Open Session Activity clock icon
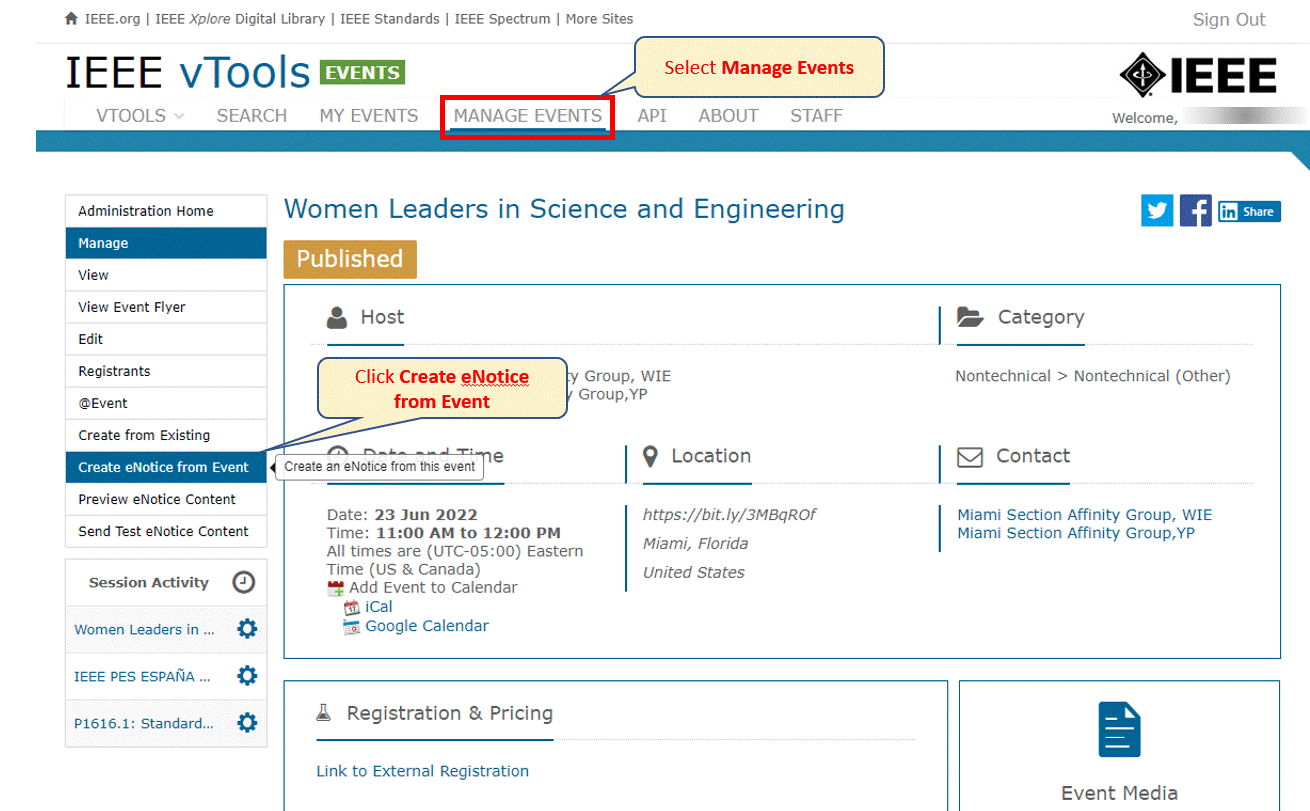 tap(244, 582)
